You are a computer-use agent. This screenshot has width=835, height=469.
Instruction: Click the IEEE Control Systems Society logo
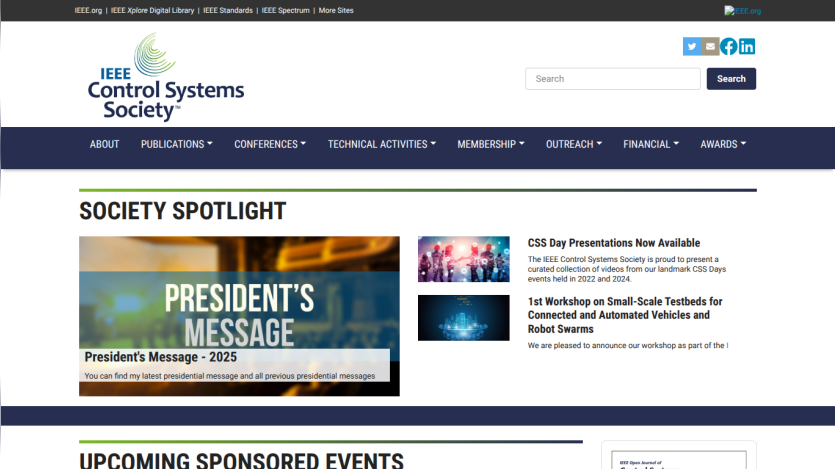166,77
